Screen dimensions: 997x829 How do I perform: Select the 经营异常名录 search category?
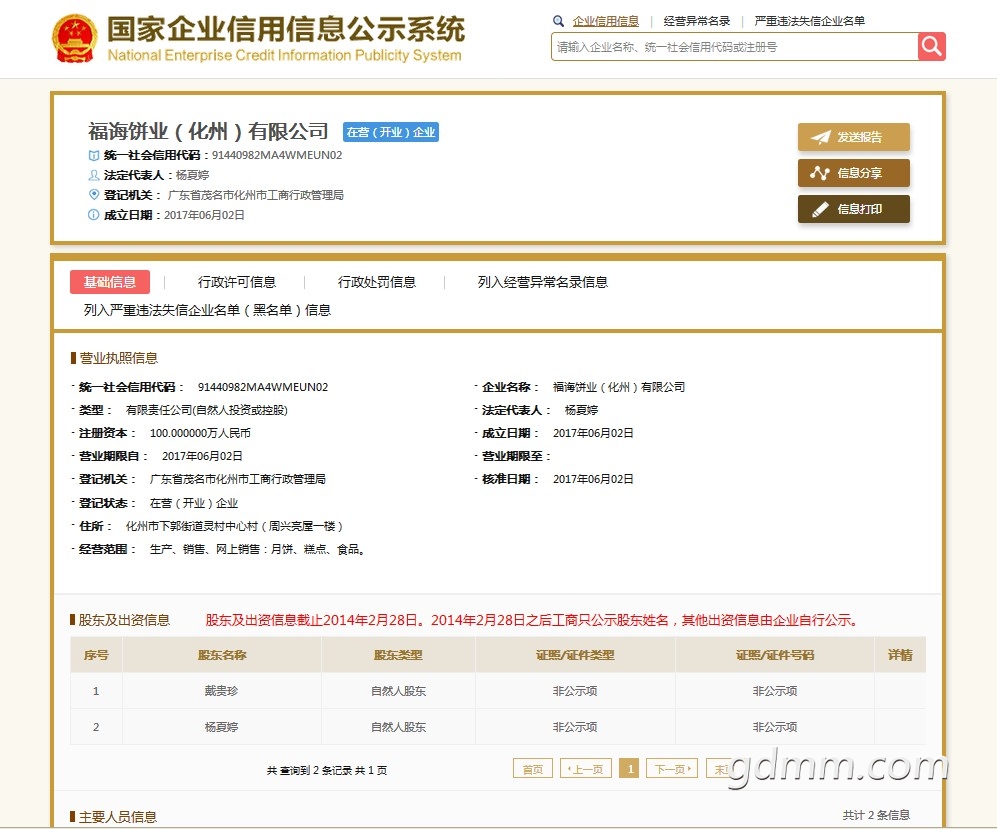[697, 21]
